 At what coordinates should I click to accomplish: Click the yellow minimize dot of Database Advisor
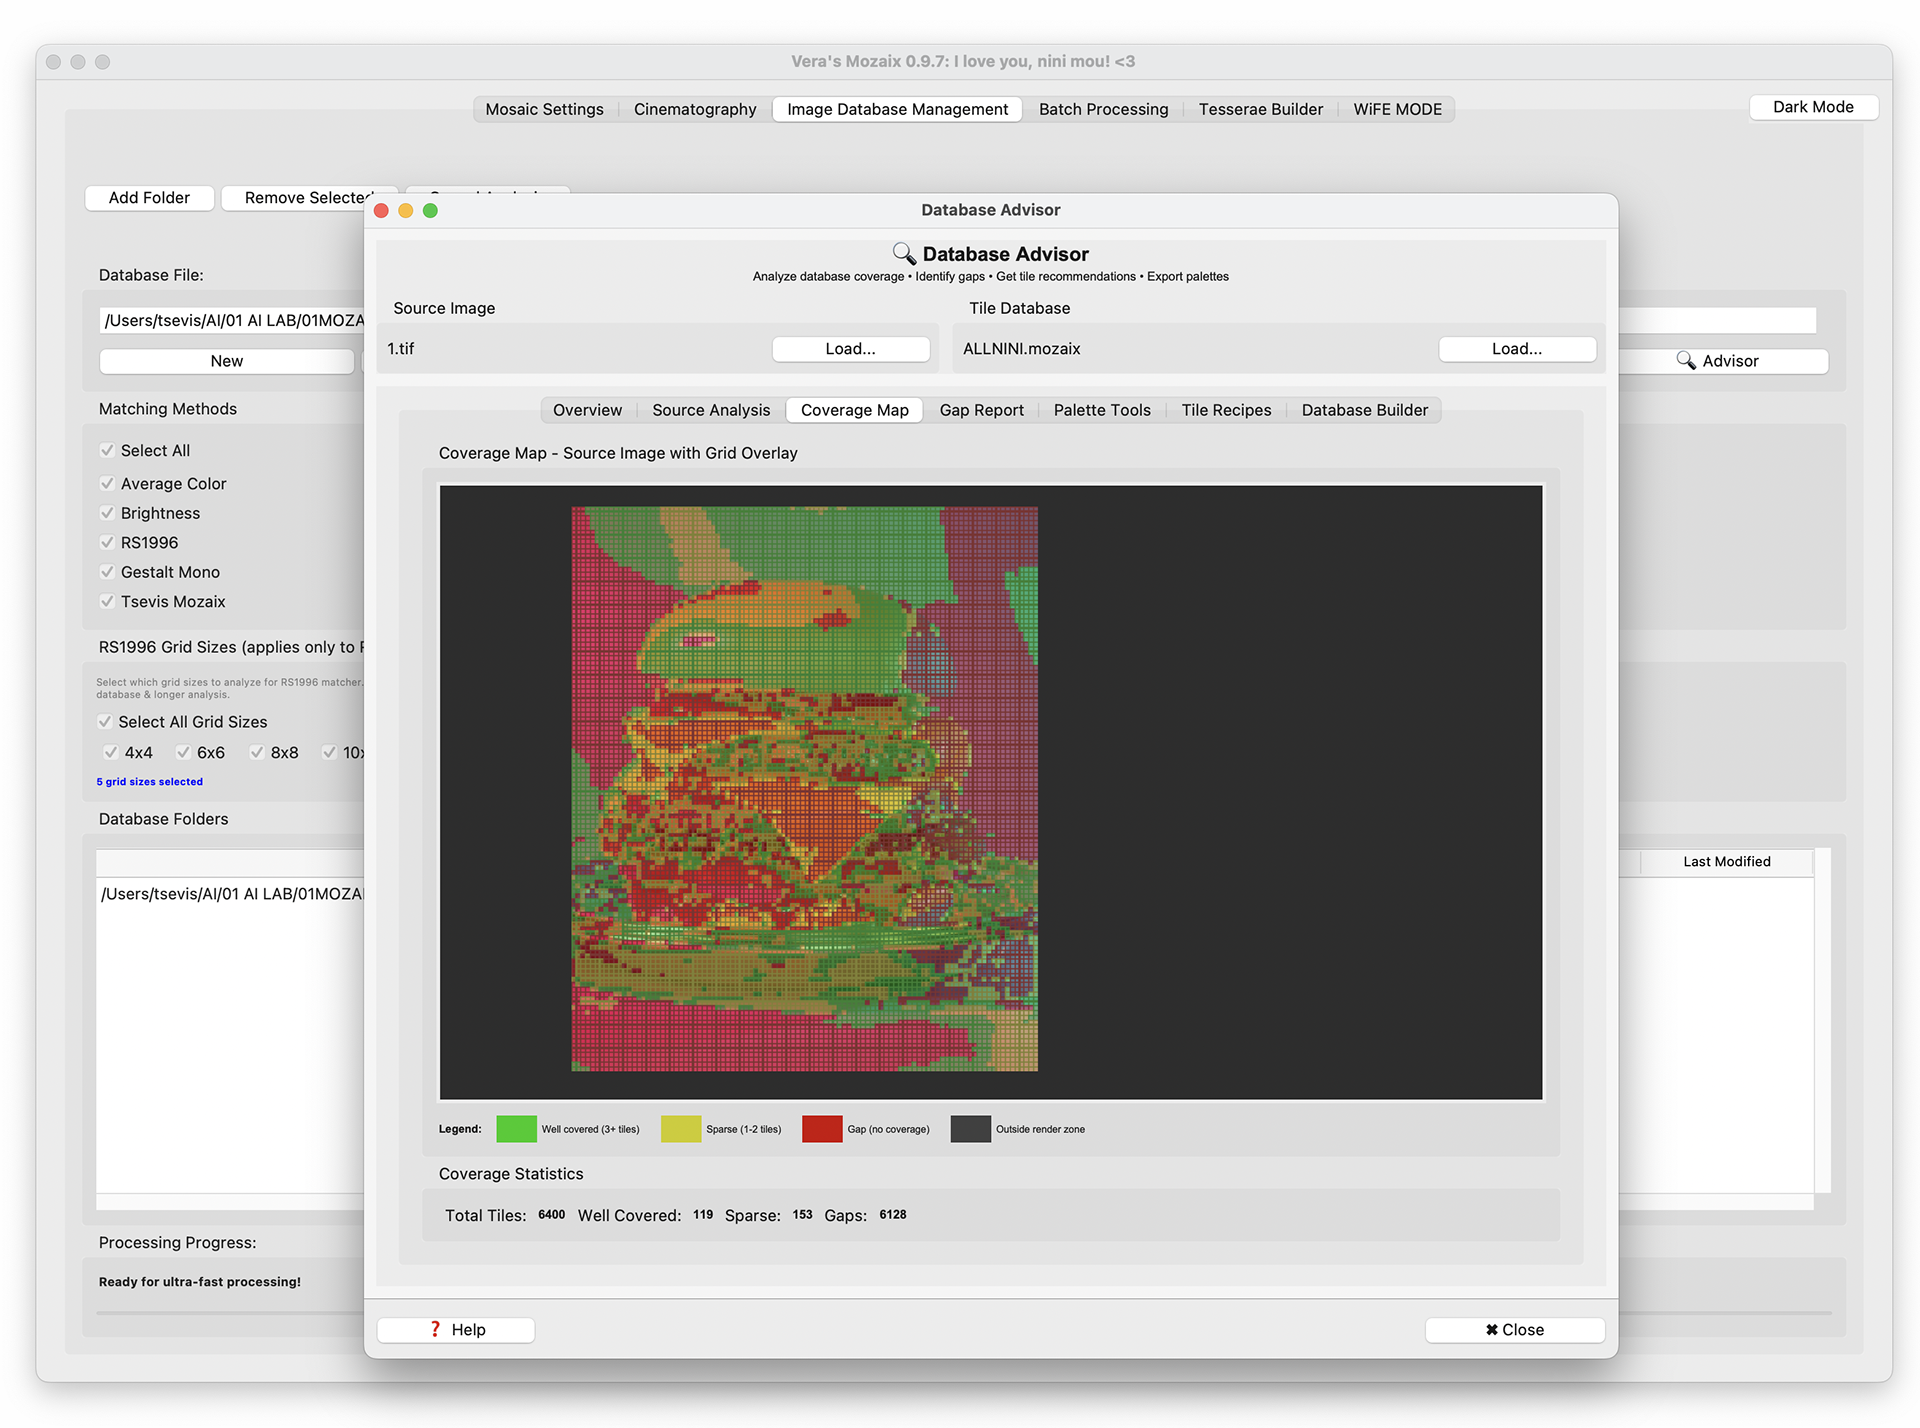click(405, 210)
